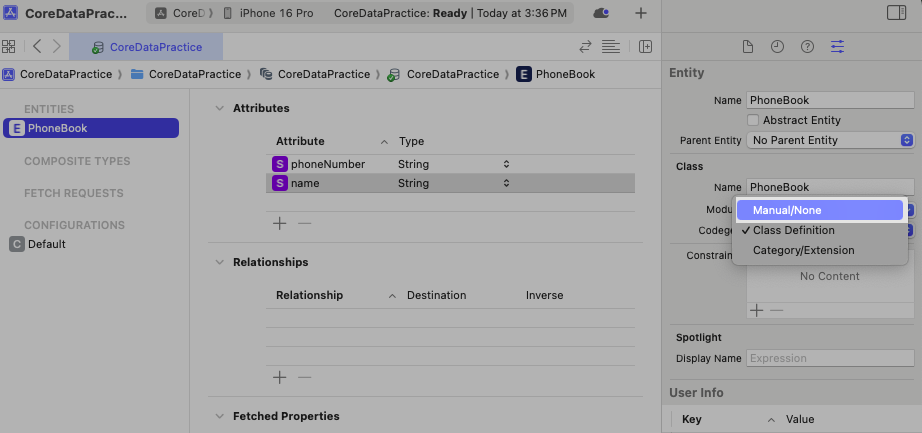This screenshot has width=922, height=433.
Task: Click the Inverse column header
Action: (544, 295)
